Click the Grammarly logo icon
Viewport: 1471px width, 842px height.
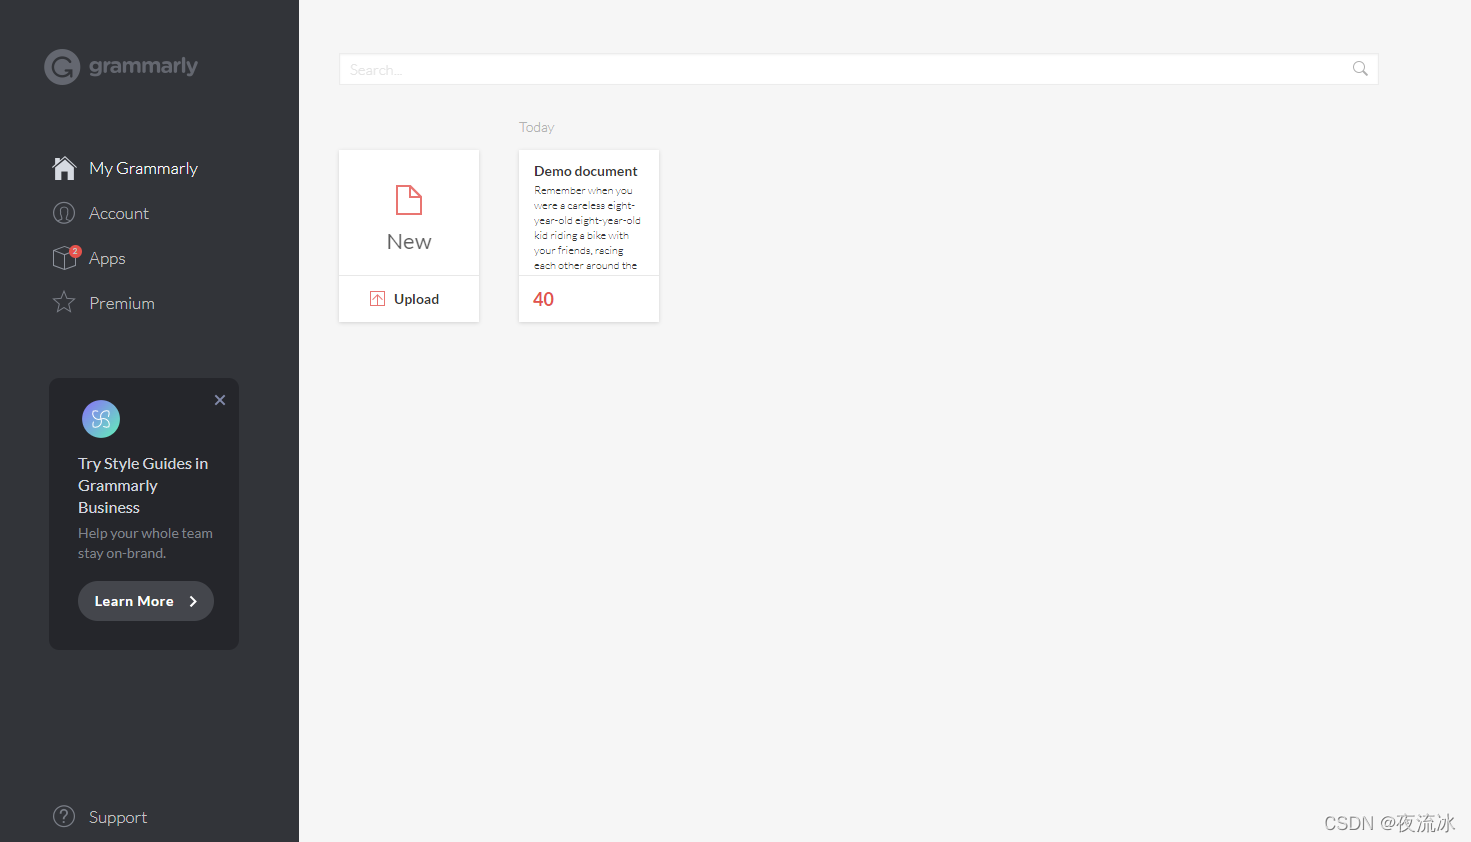pos(62,67)
